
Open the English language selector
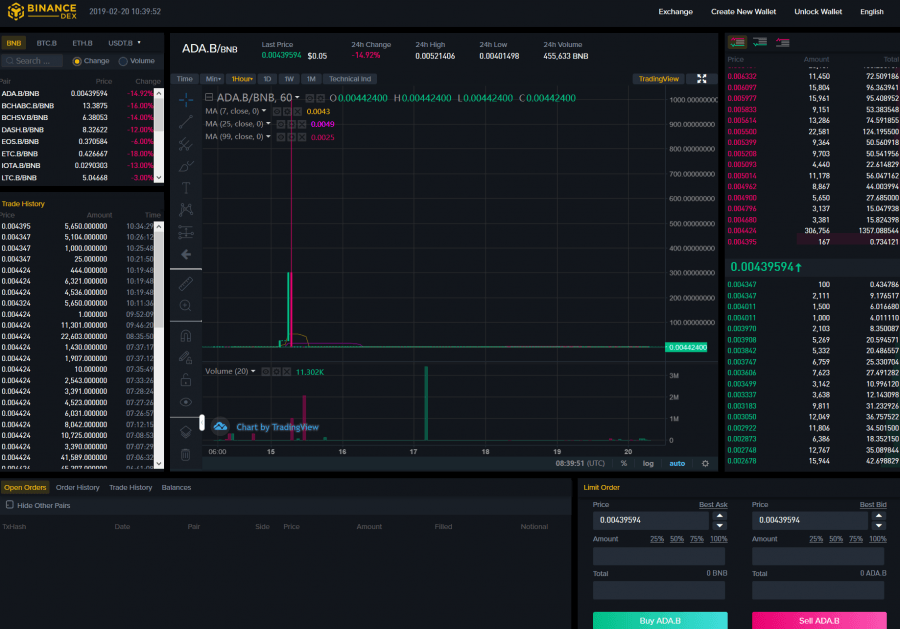[871, 11]
